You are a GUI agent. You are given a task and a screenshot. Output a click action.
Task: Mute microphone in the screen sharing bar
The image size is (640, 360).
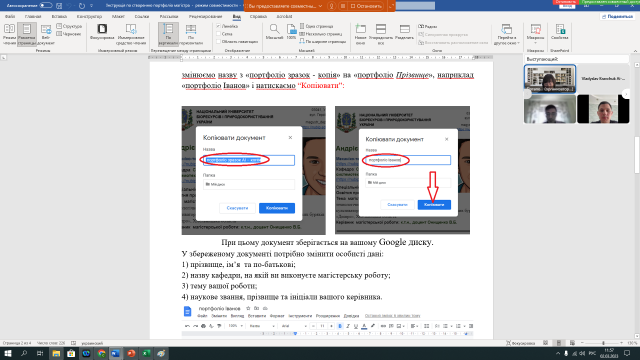(331, 6)
